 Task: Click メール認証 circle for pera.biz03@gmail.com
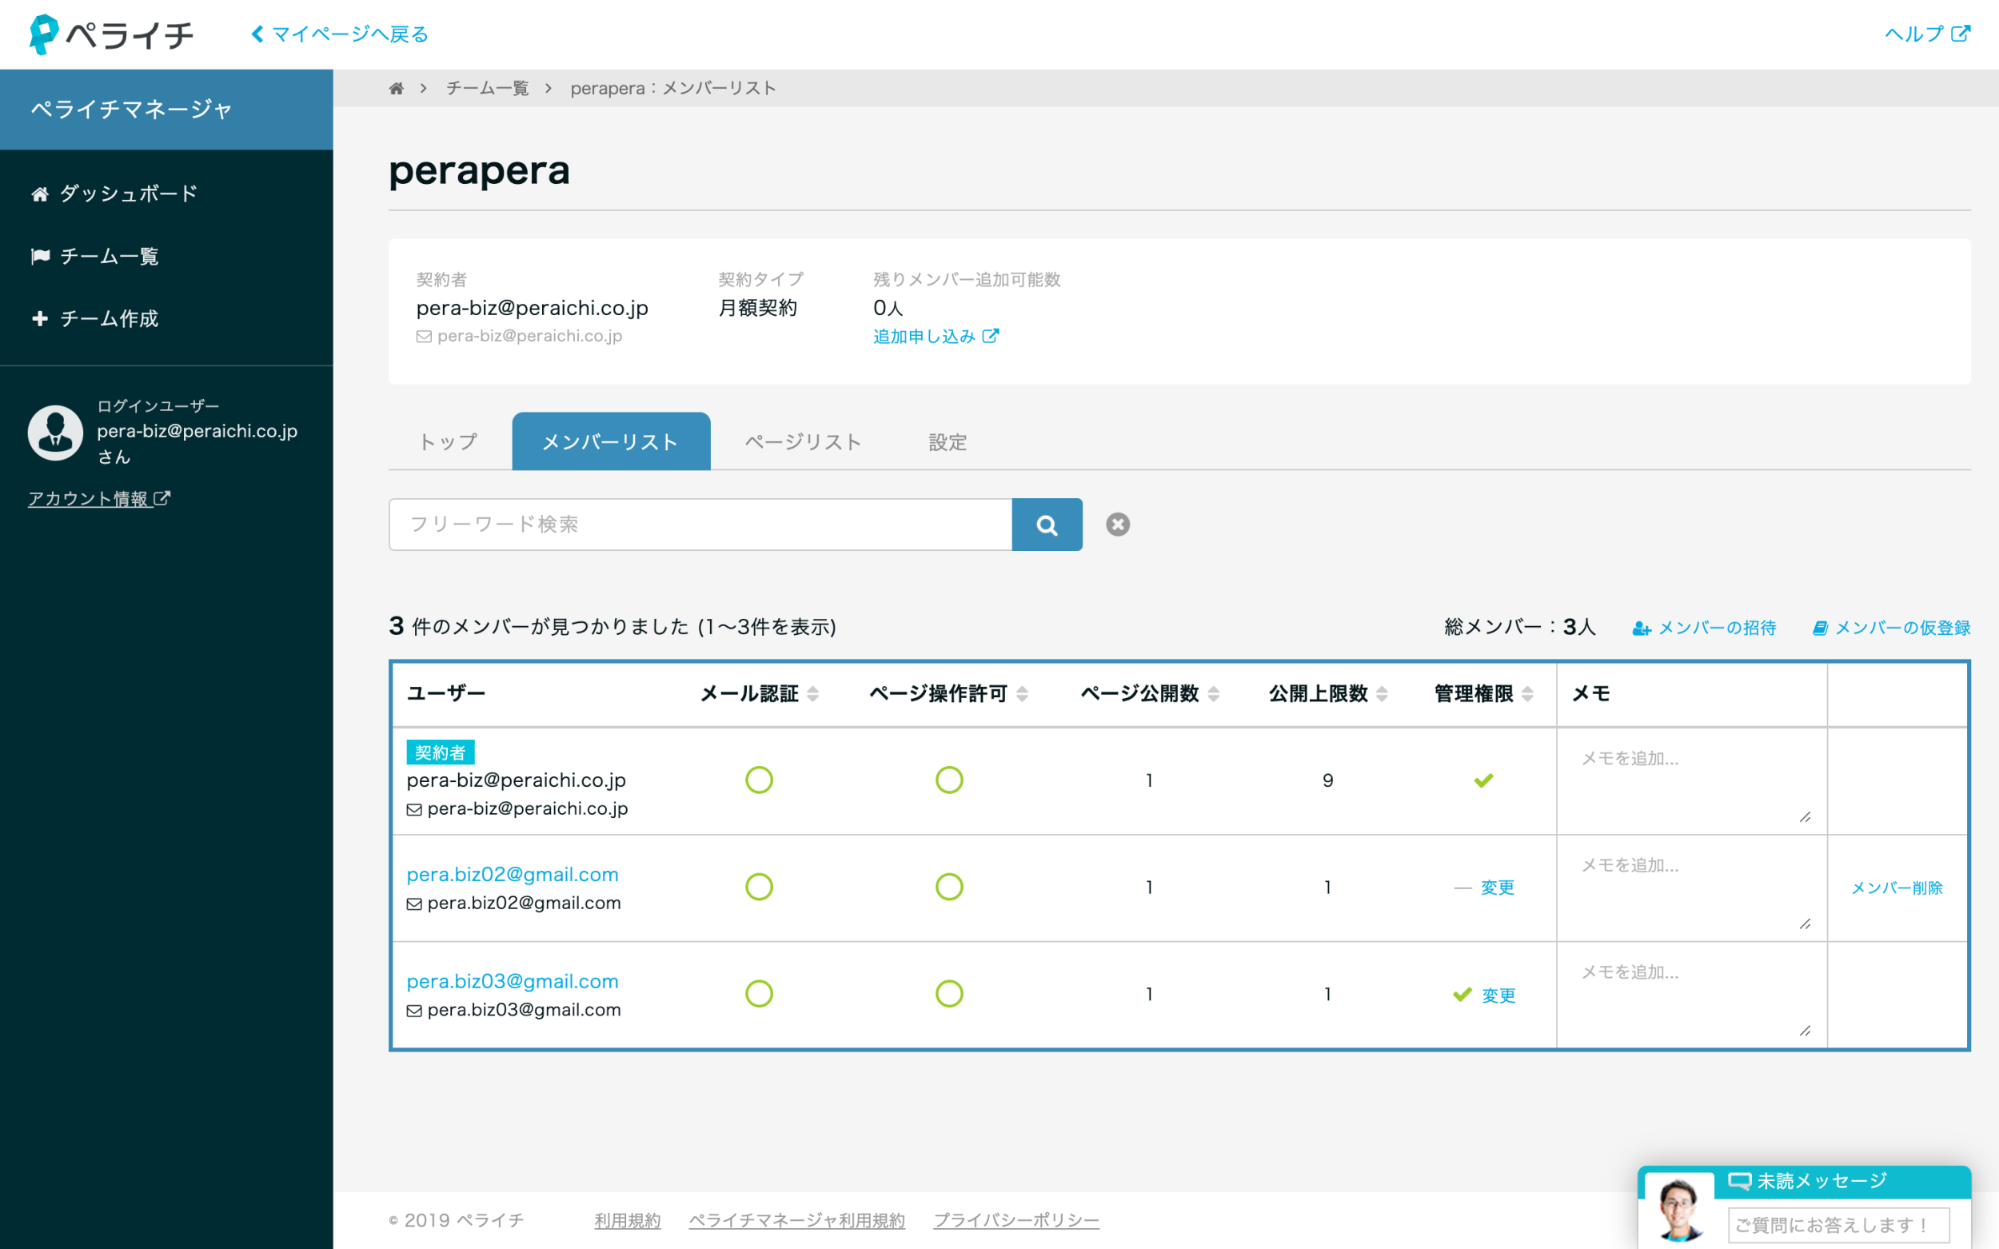[x=759, y=994]
